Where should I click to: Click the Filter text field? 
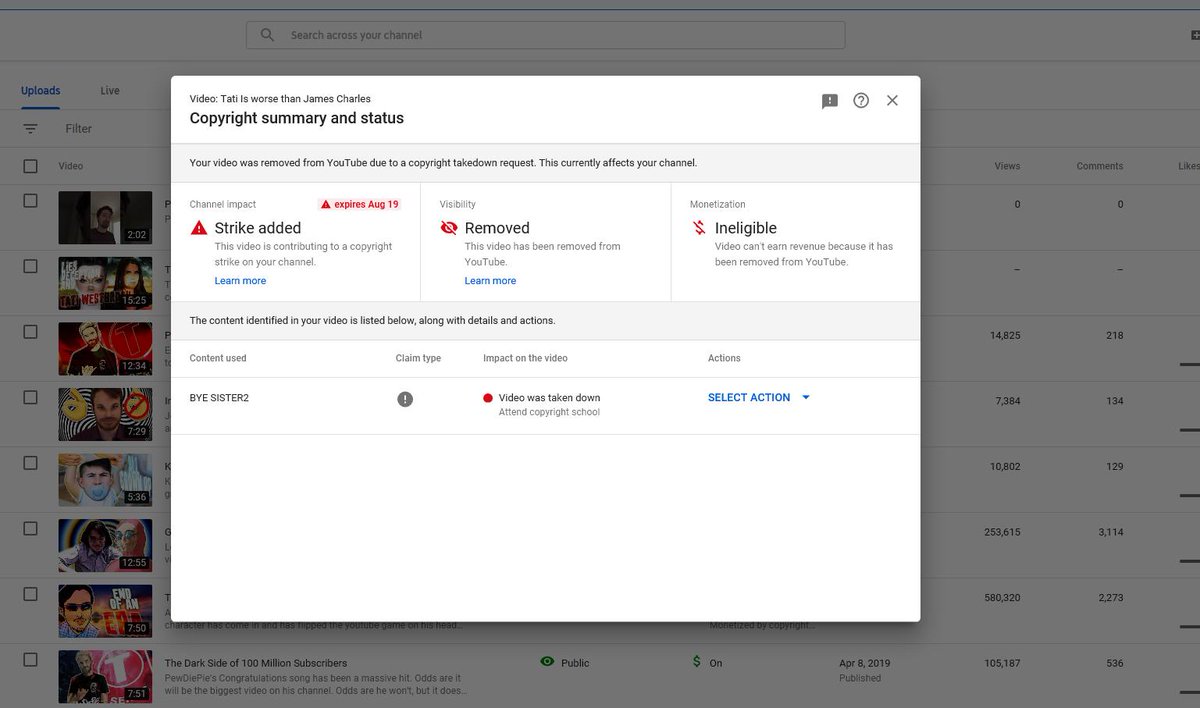tap(79, 129)
